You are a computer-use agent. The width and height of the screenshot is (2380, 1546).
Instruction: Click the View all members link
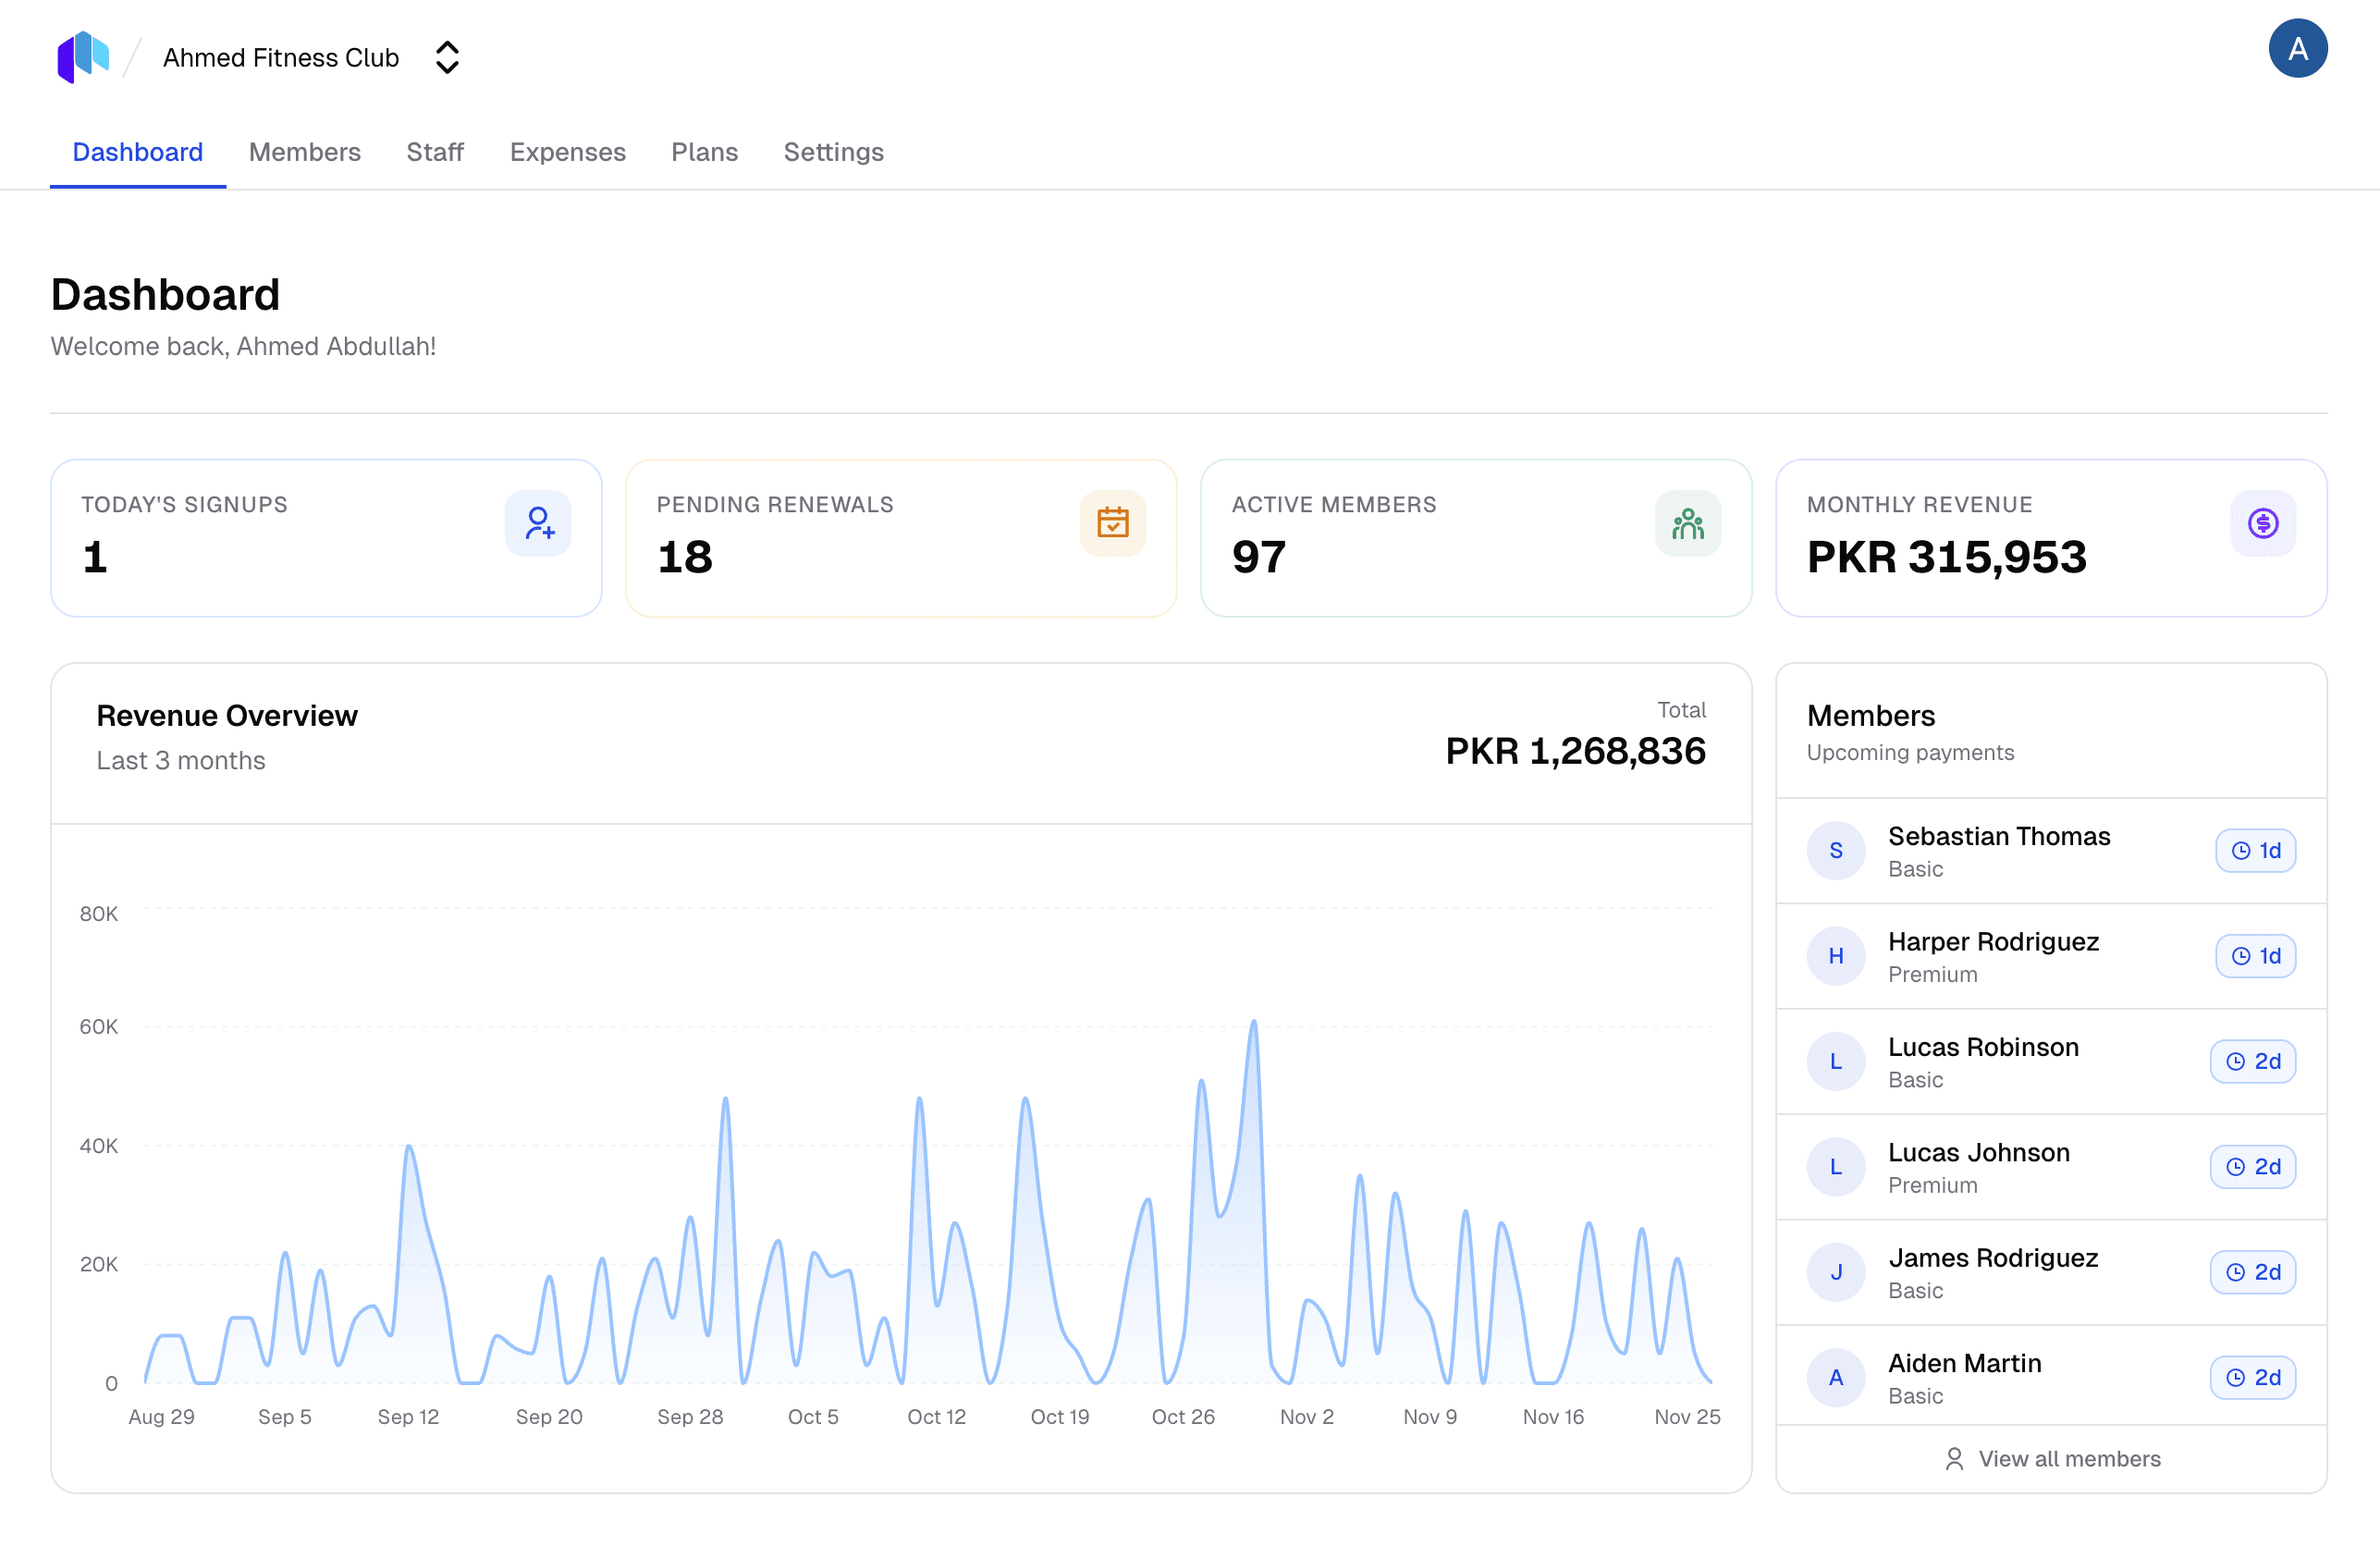[x=2069, y=1459]
